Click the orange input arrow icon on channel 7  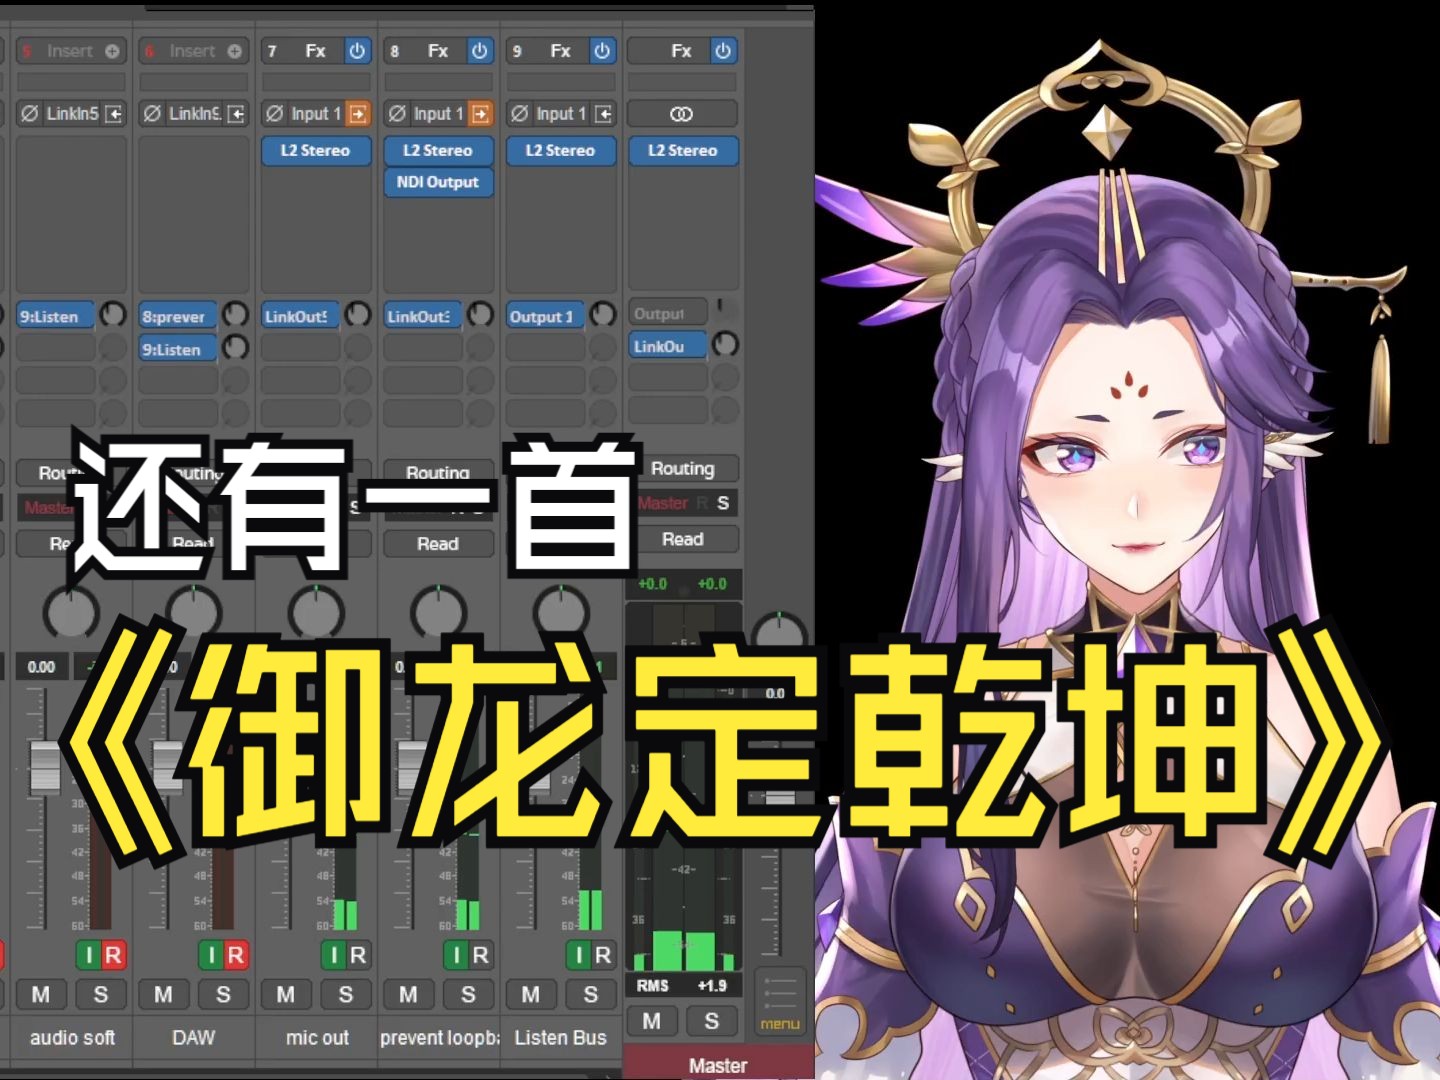click(x=358, y=114)
